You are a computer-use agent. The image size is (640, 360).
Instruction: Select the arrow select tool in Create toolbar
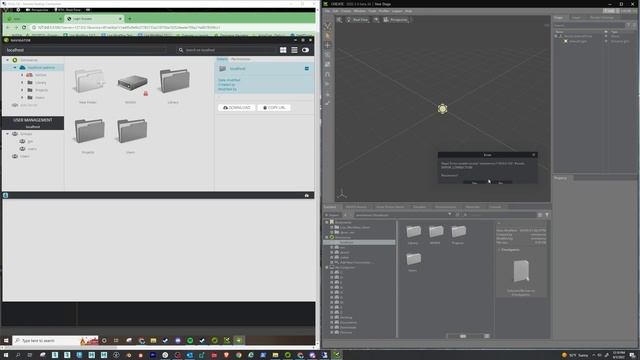pyautogui.click(x=327, y=36)
